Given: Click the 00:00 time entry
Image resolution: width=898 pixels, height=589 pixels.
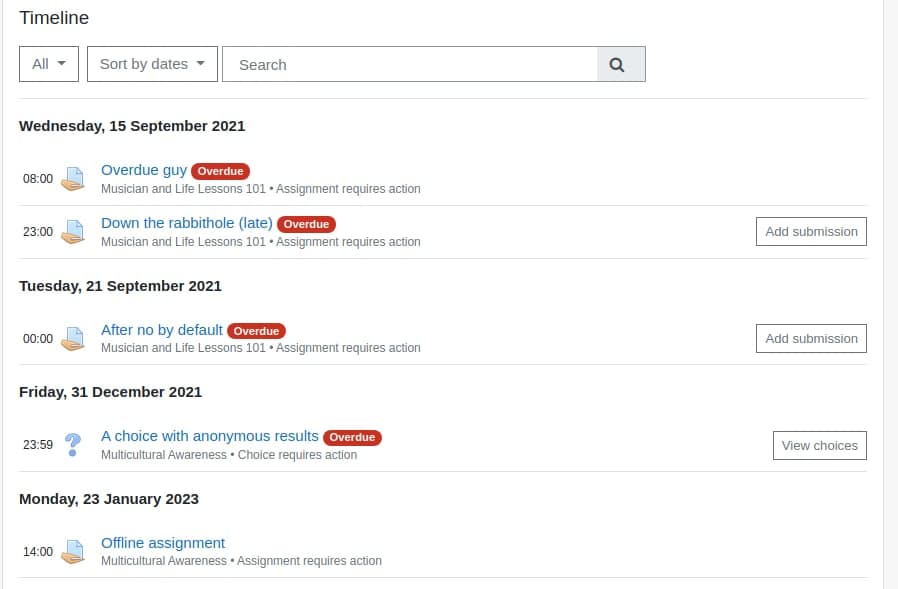Looking at the screenshot, I should pyautogui.click(x=38, y=339).
